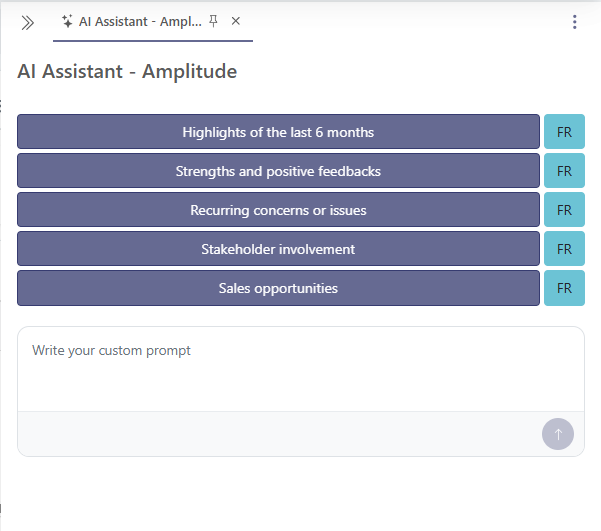This screenshot has width=601, height=531.
Task: Run 'Recurring concerns or issues' prompt
Action: [x=278, y=210]
